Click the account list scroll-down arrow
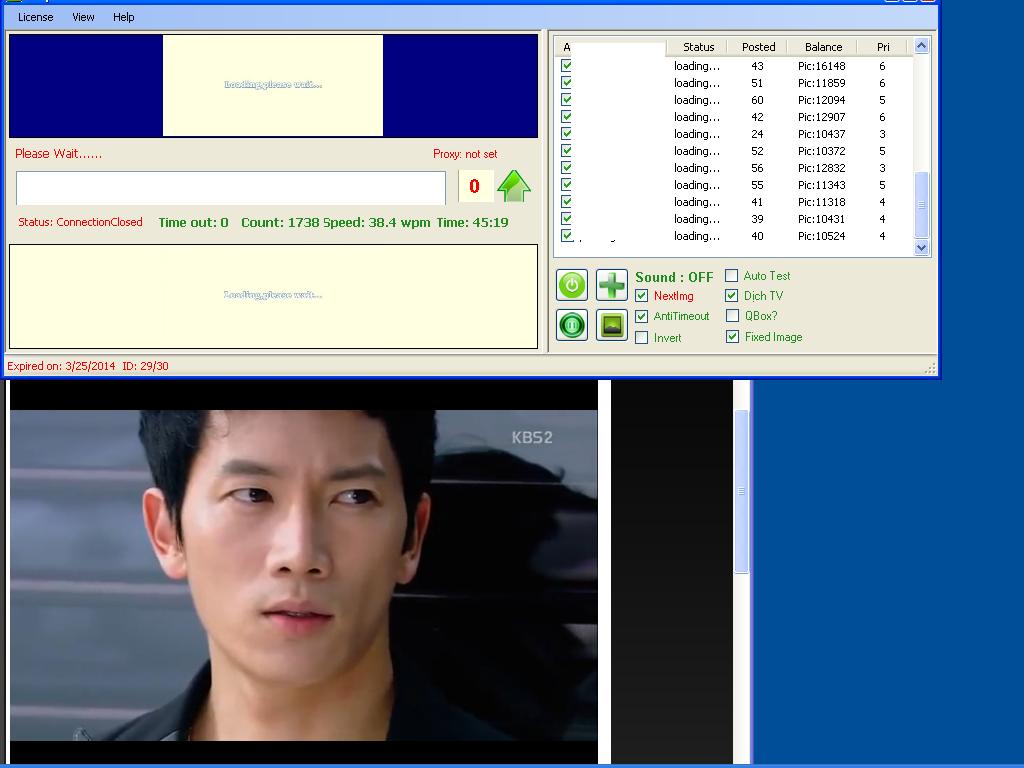This screenshot has width=1024, height=768. [x=921, y=248]
